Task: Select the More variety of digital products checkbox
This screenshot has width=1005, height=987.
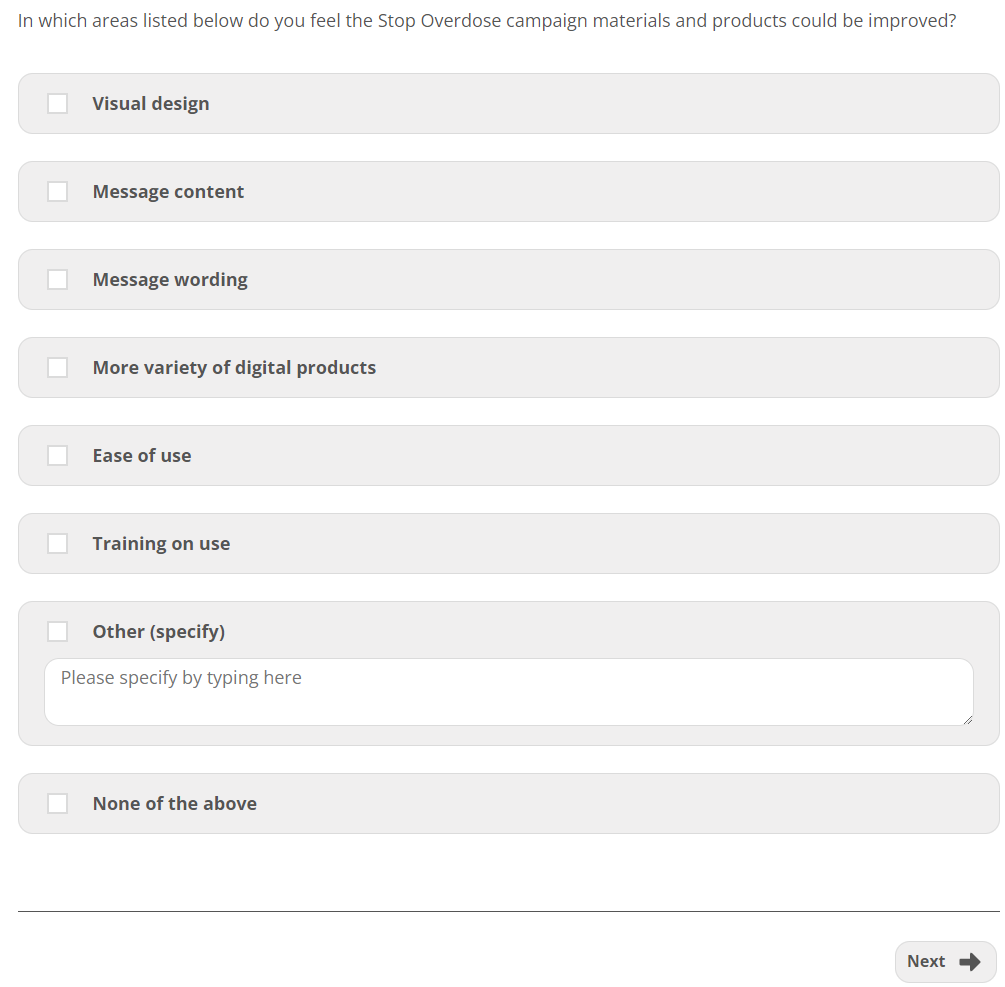Action: (58, 368)
